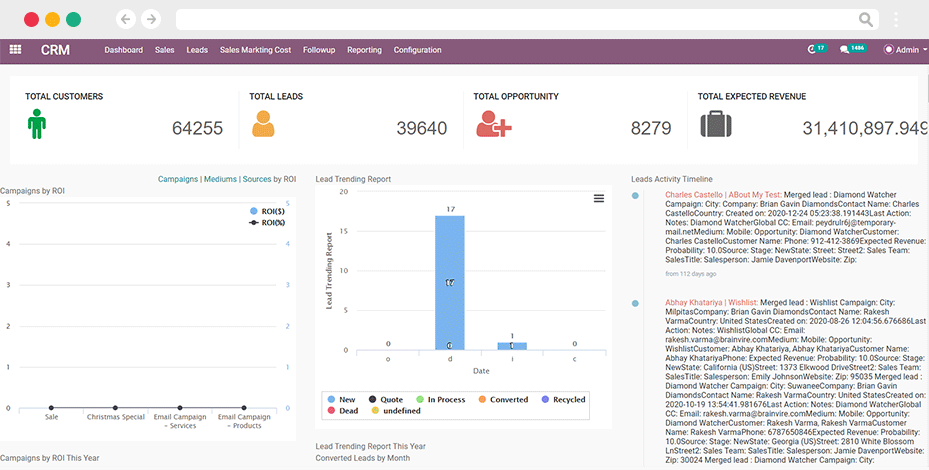Click the Campaigns by ROI This Year heading
This screenshot has height=470, width=929.
[50, 458]
